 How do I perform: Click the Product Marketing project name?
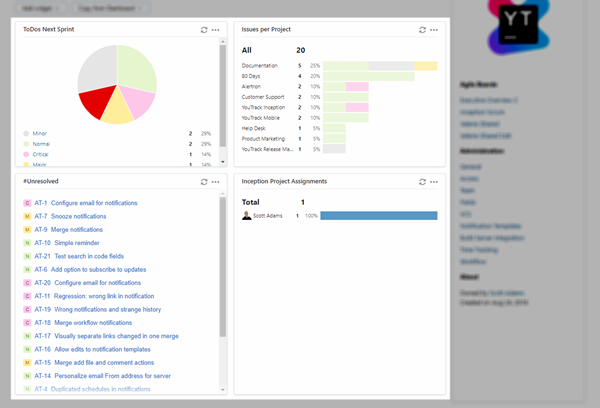tap(263, 139)
